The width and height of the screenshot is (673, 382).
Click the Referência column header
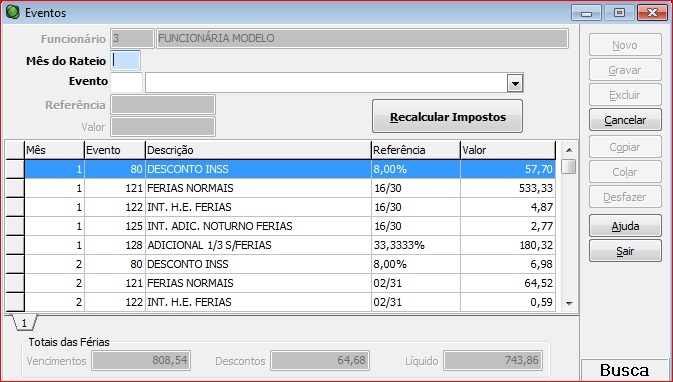(415, 150)
